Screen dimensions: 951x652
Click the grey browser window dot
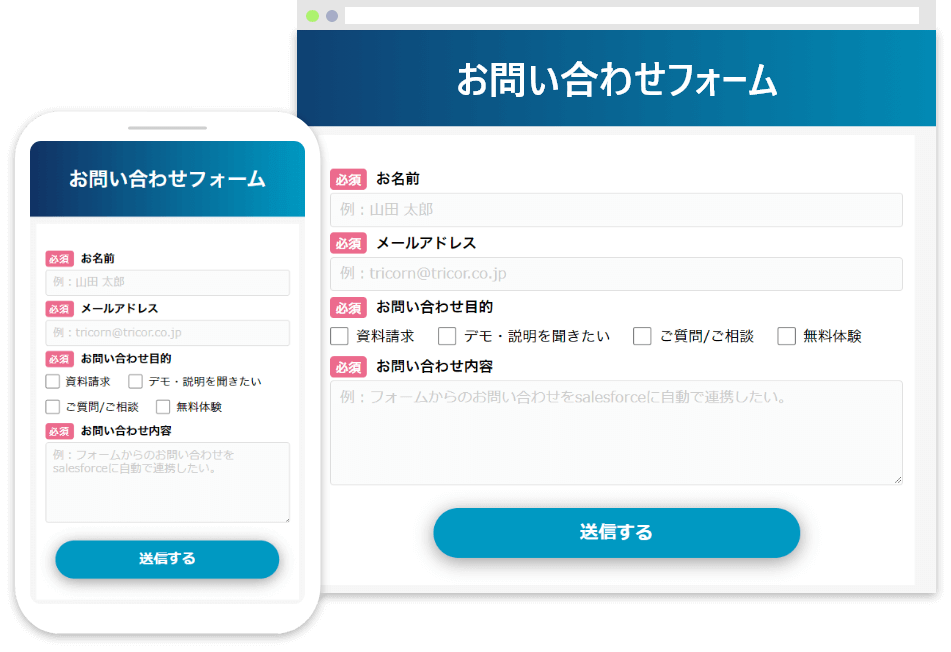330,16
